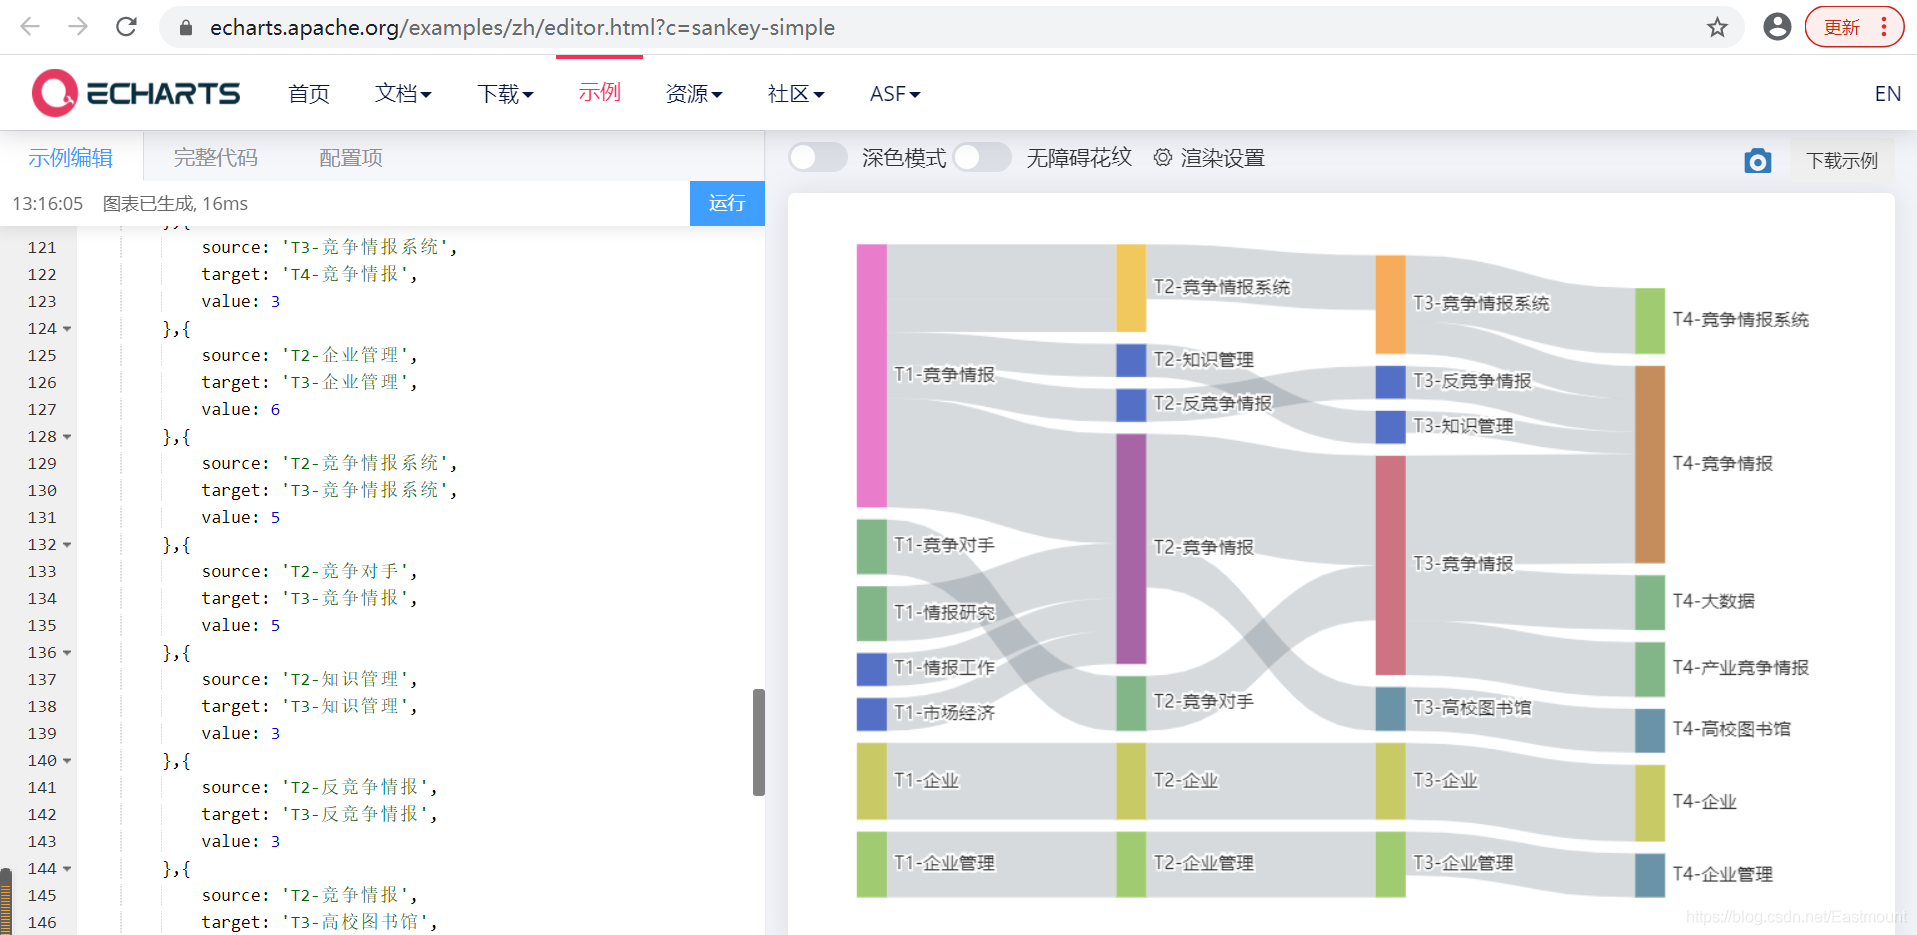Click the browser forward arrow
This screenshot has width=1917, height=935.
pos(78,27)
